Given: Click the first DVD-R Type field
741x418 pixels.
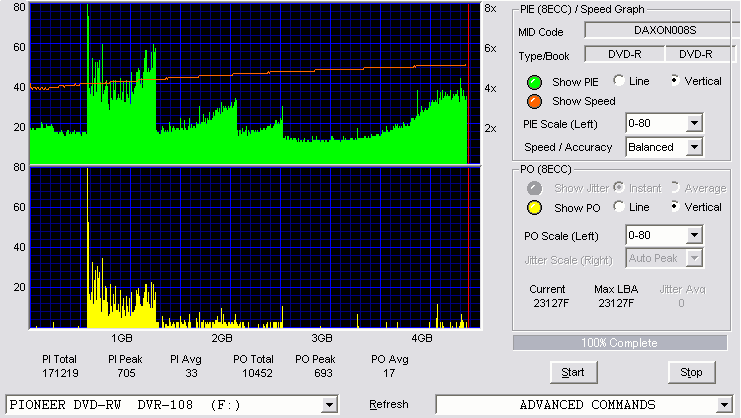Looking at the screenshot, I should pyautogui.click(x=624, y=54).
